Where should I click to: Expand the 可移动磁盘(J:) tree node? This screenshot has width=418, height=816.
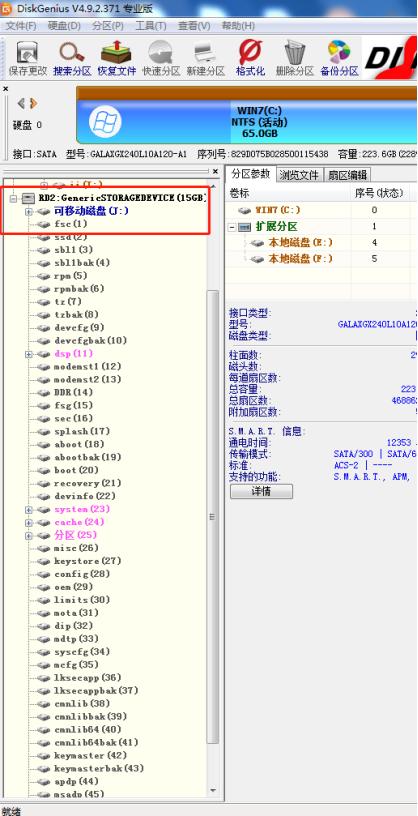[29, 211]
